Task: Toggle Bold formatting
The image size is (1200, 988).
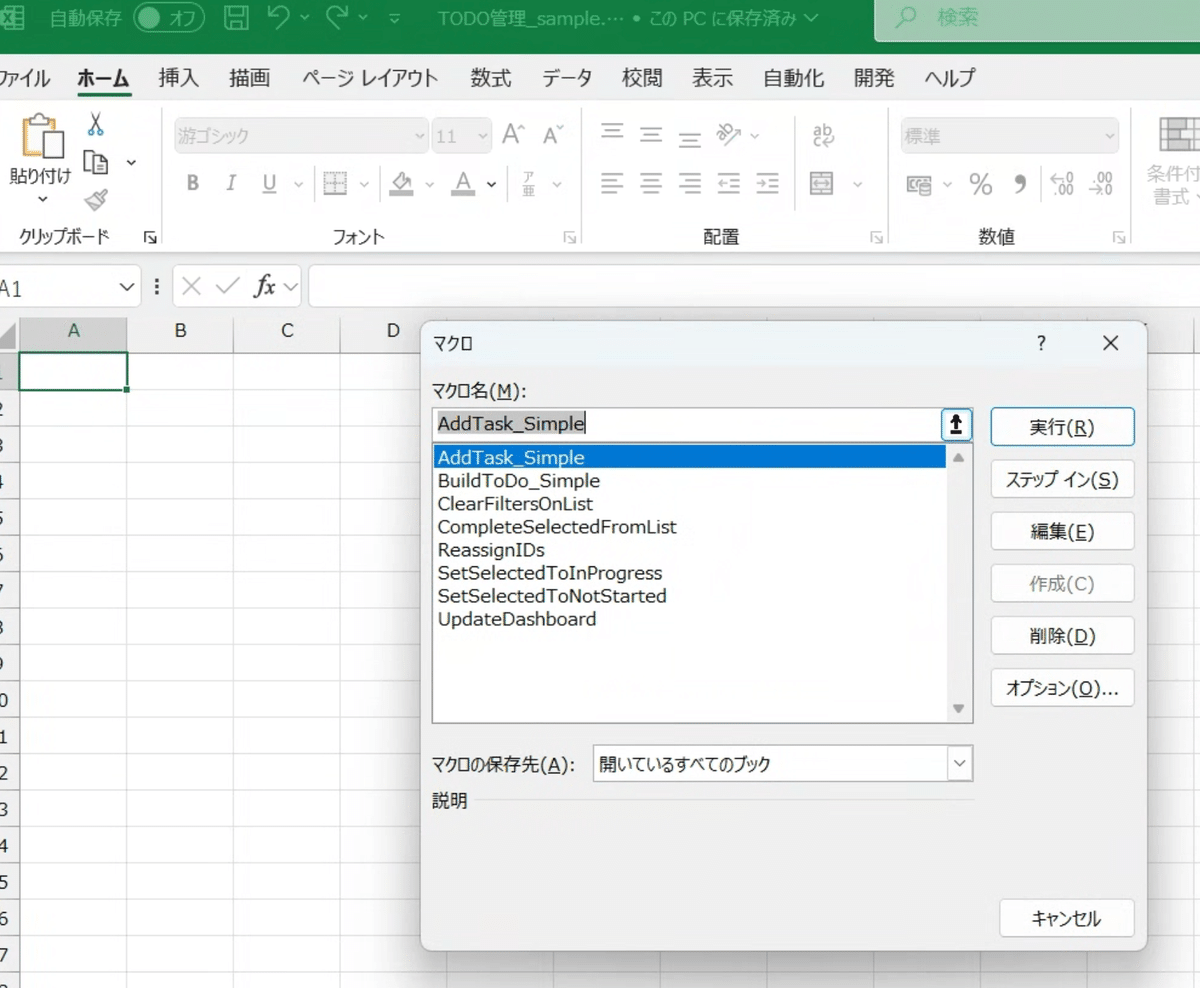Action: tap(191, 184)
